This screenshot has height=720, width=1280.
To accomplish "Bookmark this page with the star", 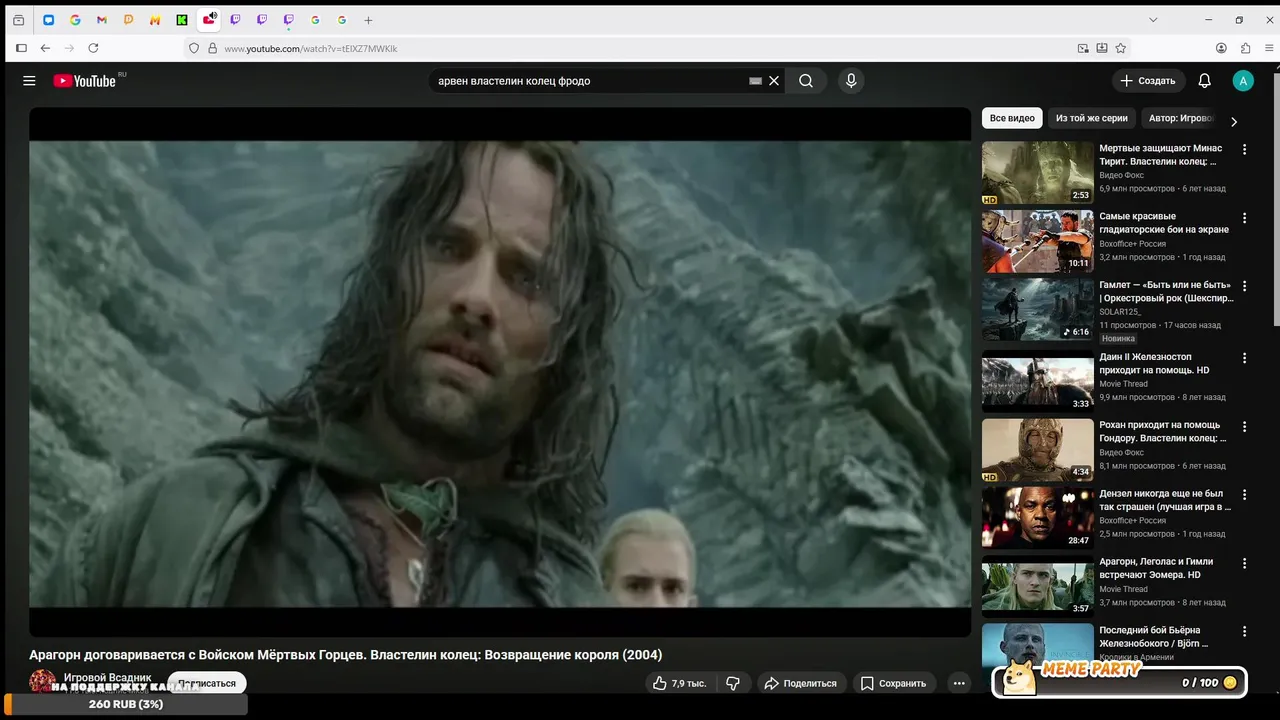I will coord(1121,48).
